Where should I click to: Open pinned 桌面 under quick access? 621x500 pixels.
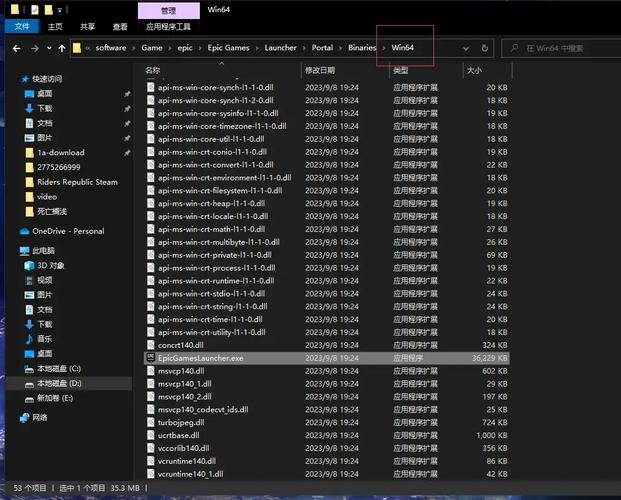point(44,94)
